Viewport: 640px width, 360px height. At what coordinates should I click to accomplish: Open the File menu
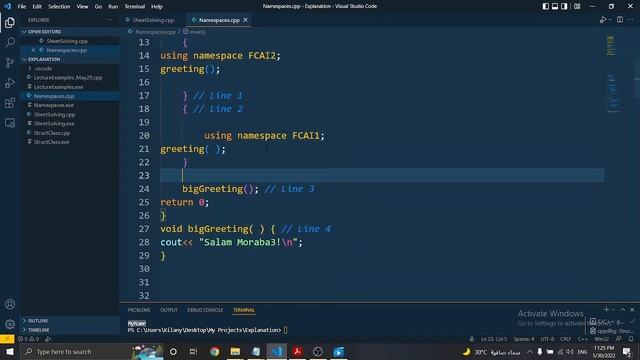(22, 7)
